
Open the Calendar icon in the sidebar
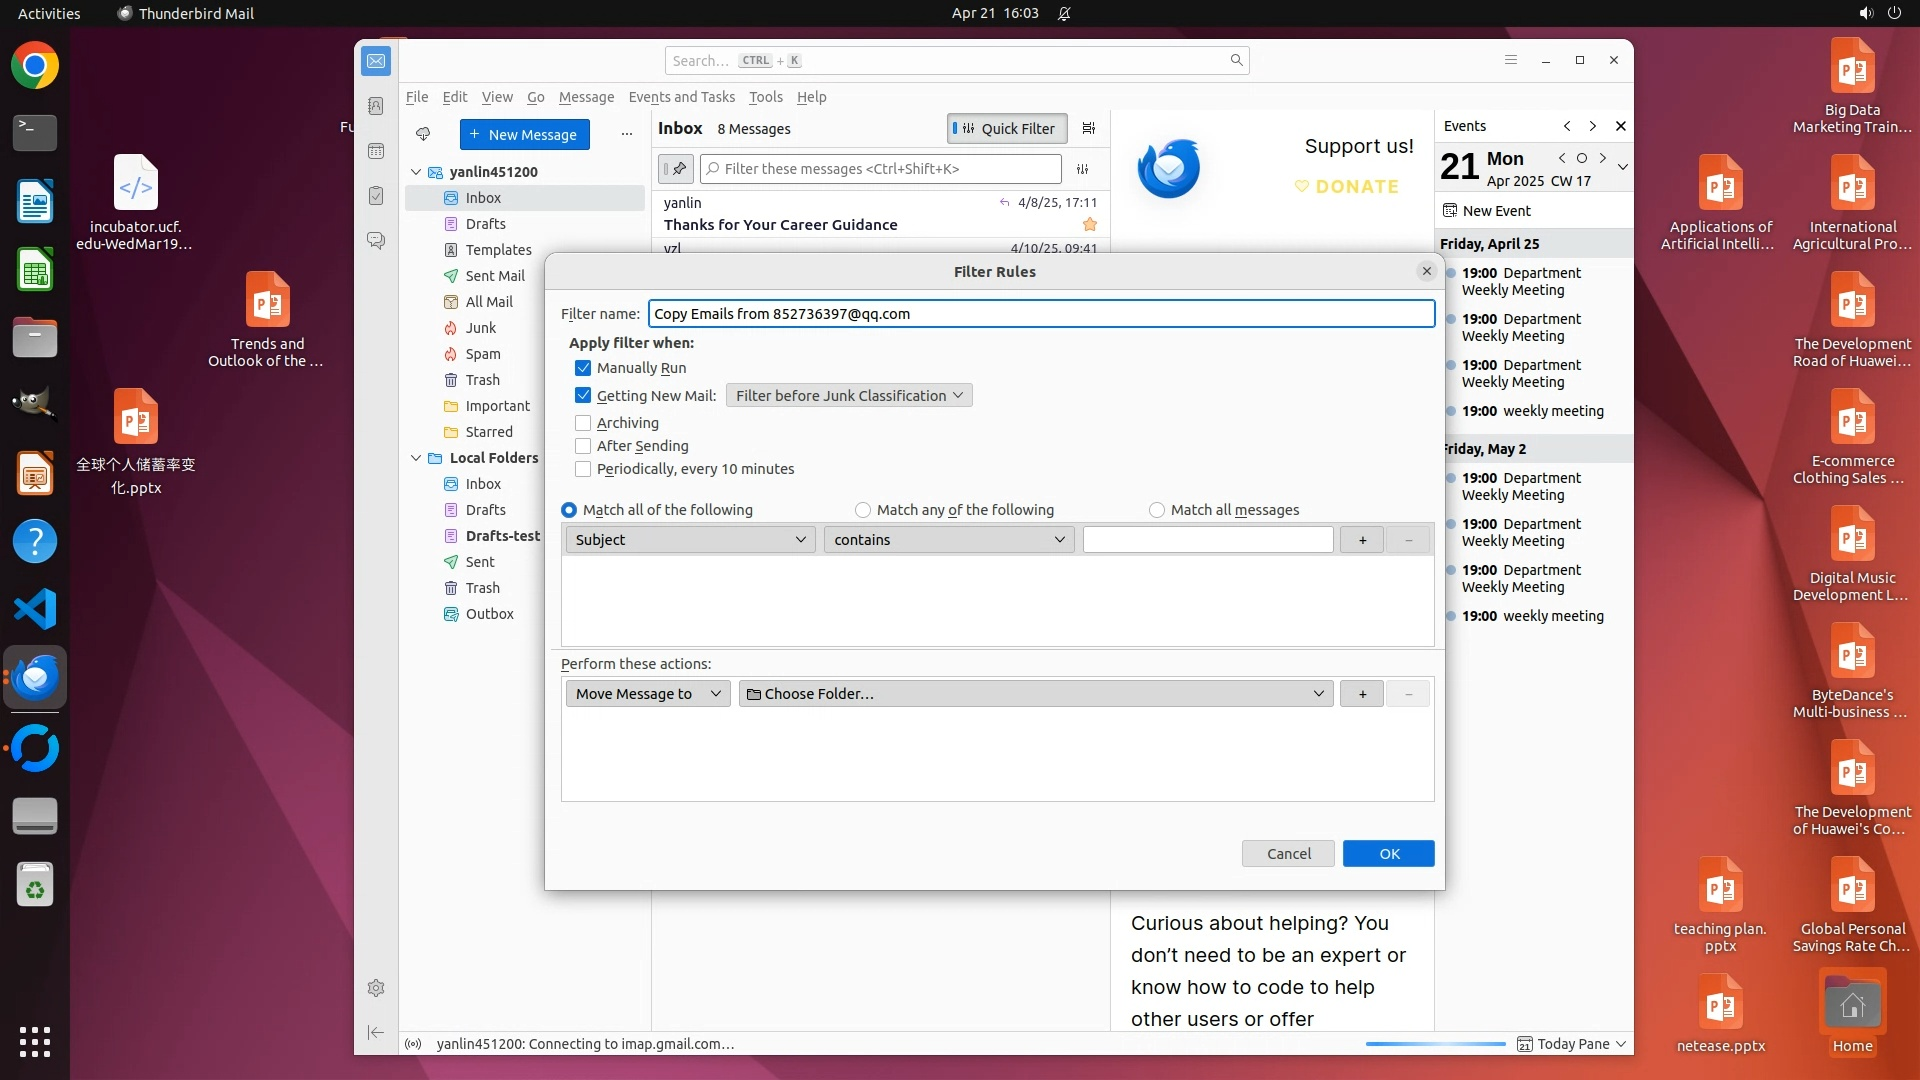tap(376, 151)
